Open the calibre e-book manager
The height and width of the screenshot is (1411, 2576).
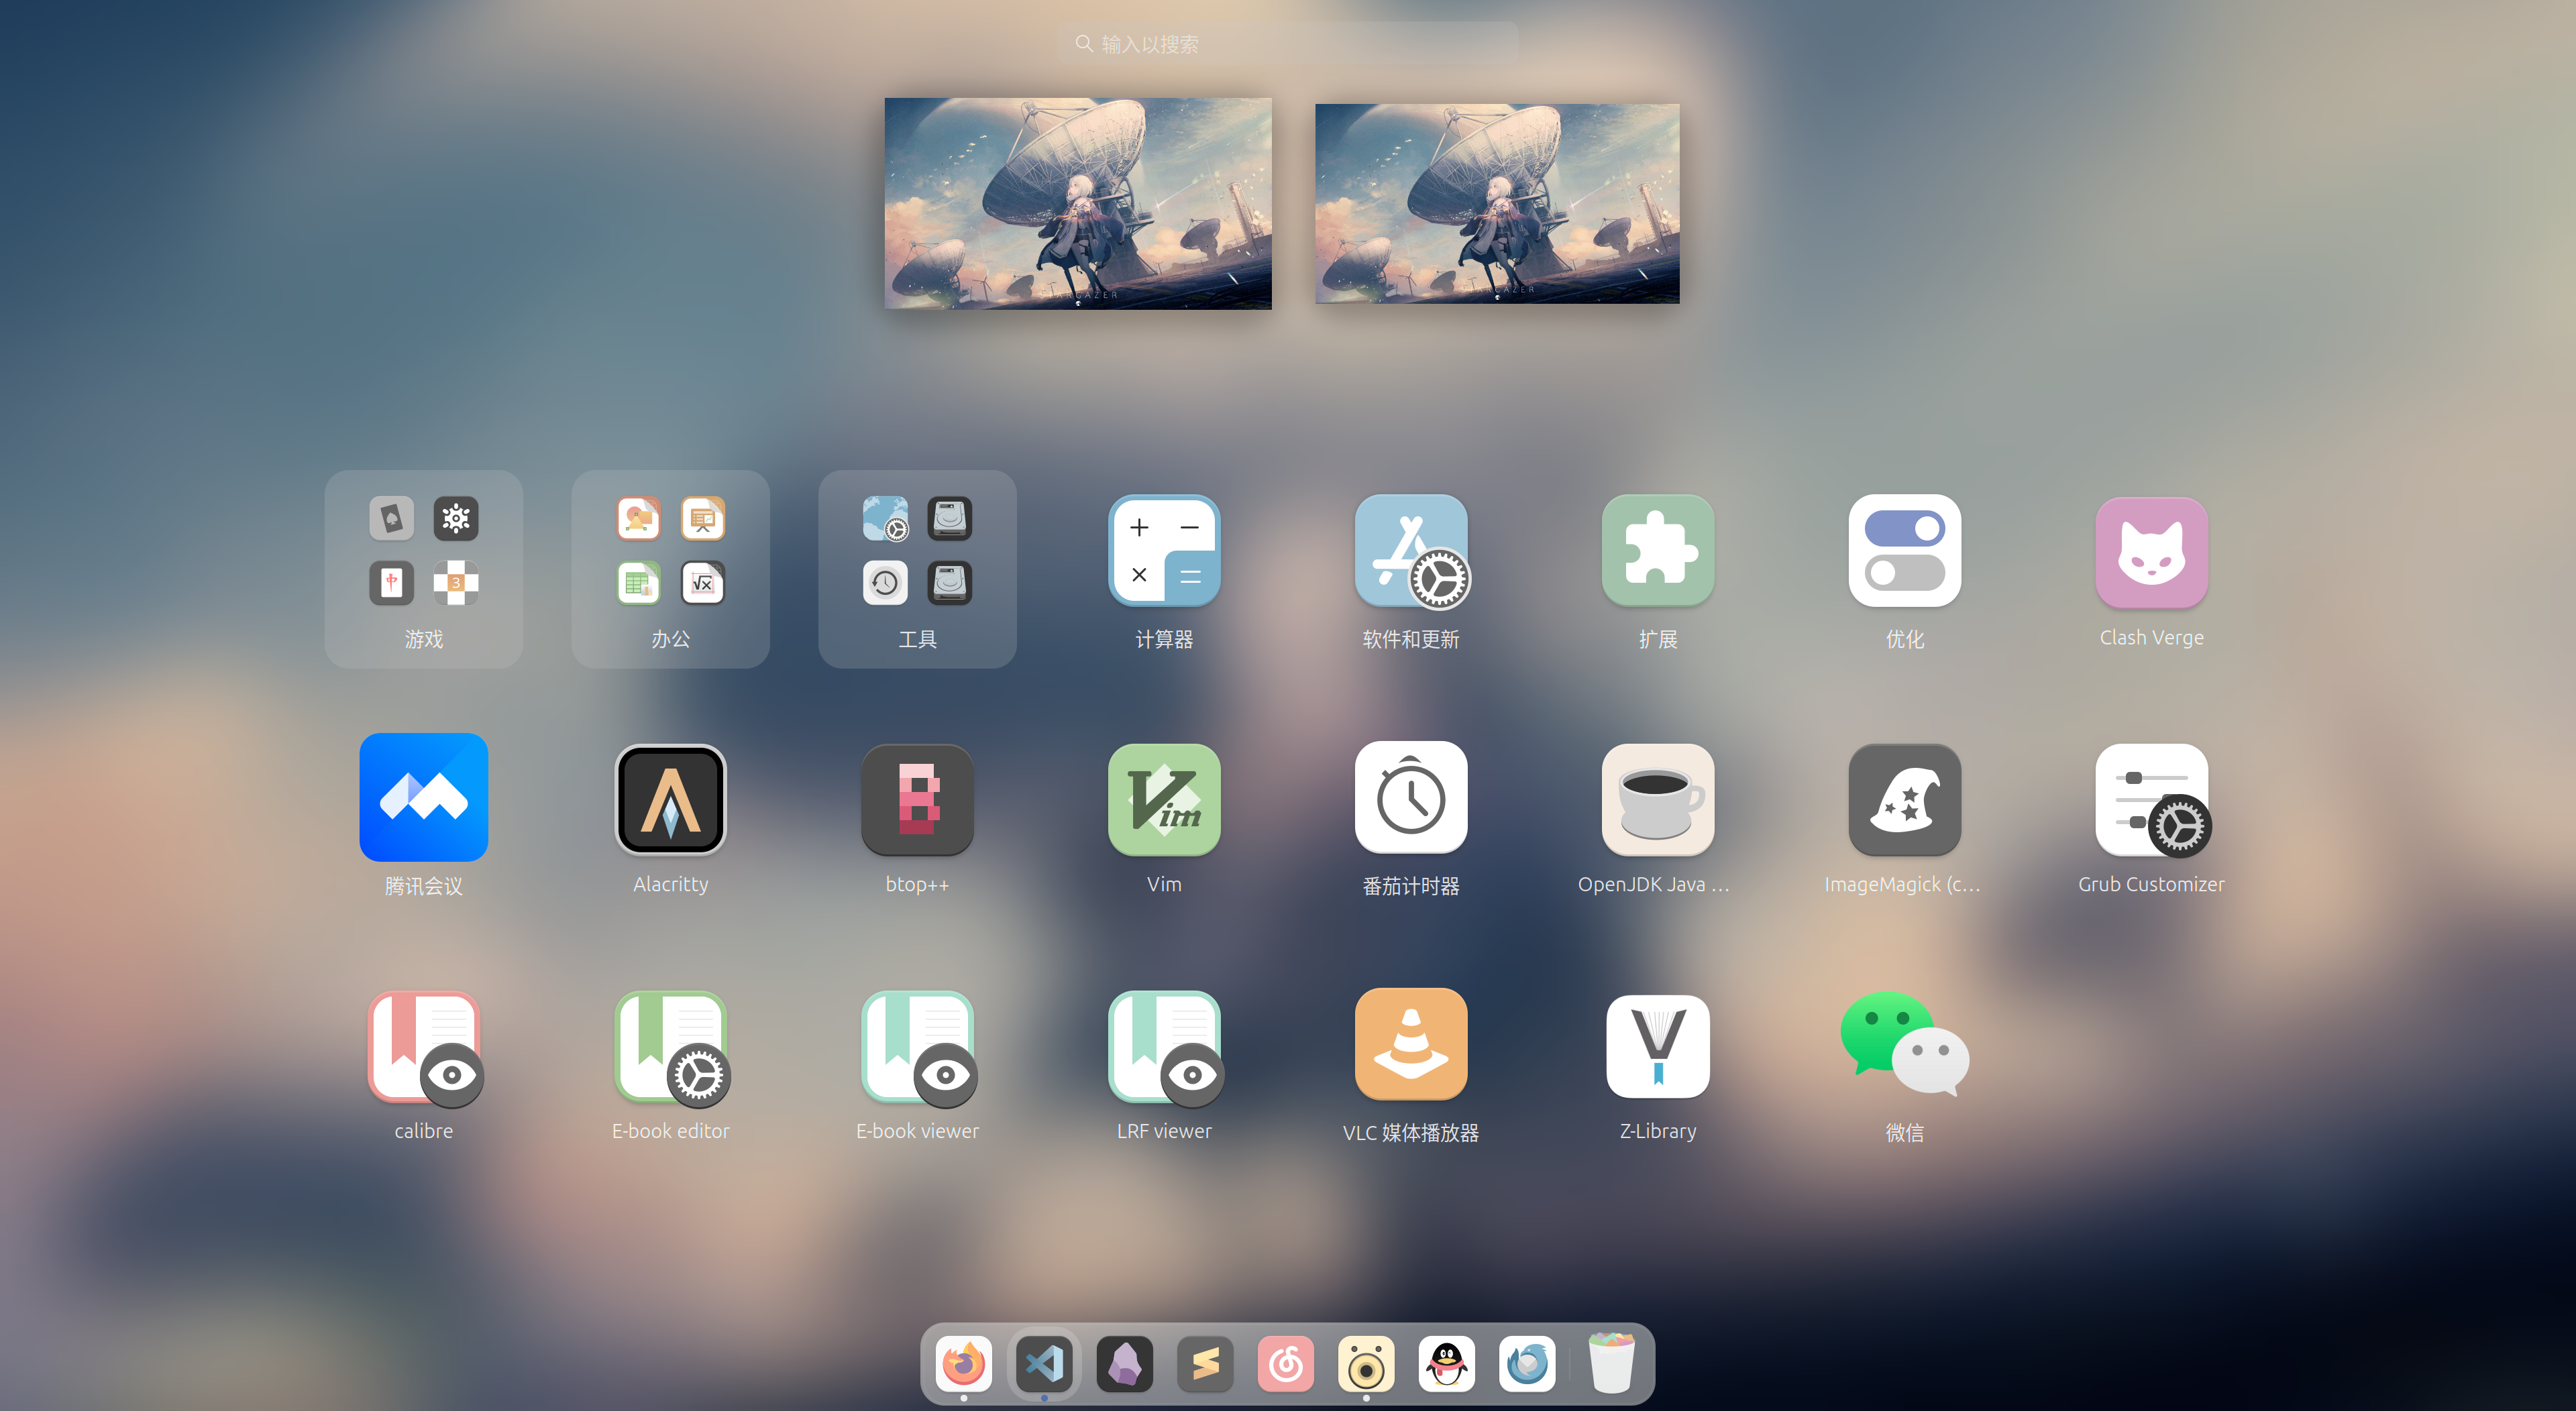424,1046
